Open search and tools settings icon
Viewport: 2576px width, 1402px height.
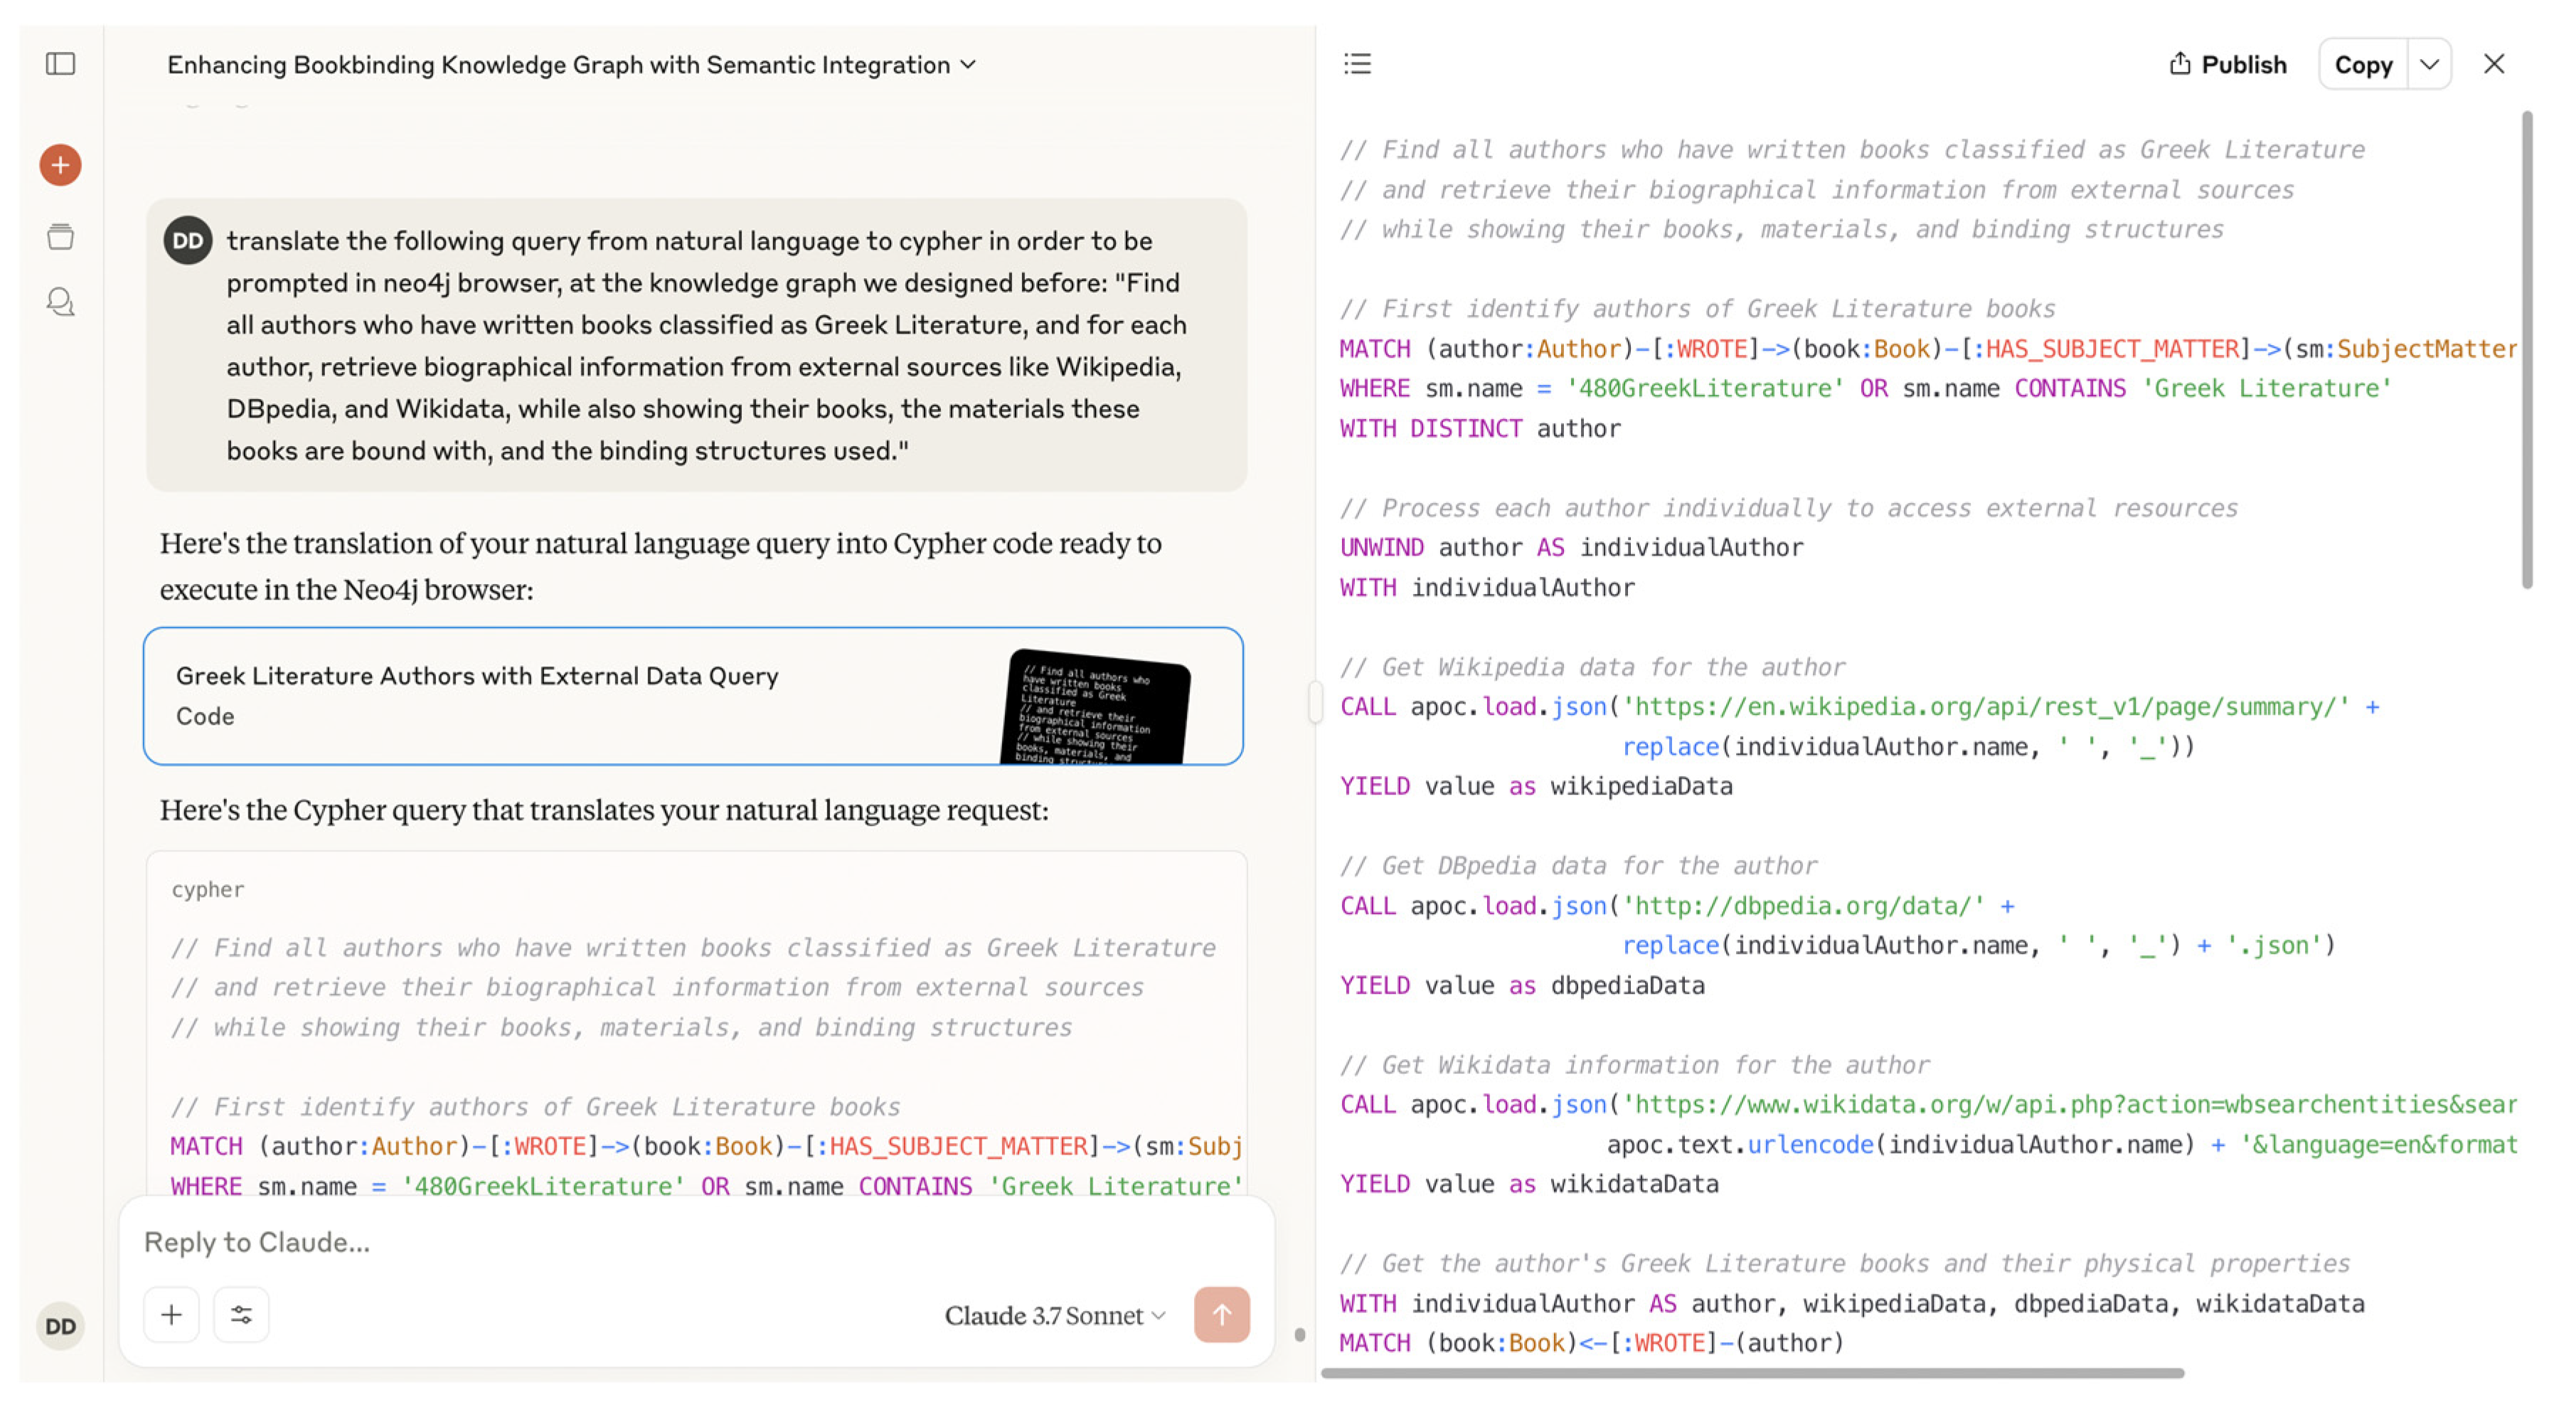pos(241,1314)
